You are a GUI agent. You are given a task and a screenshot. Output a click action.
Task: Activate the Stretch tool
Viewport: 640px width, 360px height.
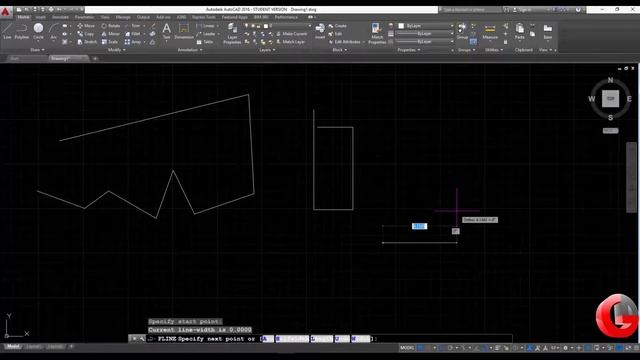click(x=87, y=42)
